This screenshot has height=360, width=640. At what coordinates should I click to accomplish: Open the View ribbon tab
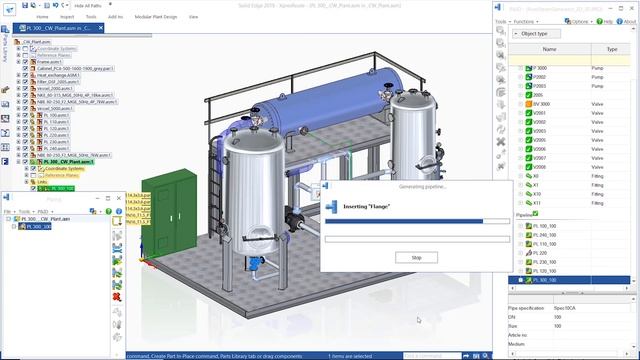tap(193, 17)
